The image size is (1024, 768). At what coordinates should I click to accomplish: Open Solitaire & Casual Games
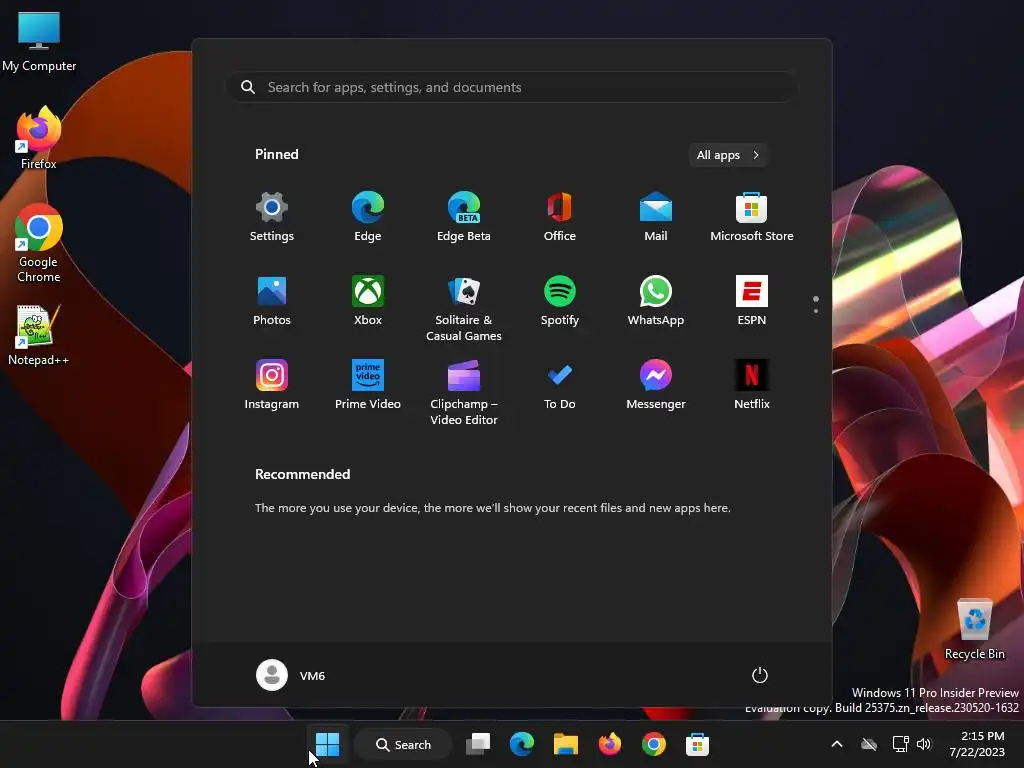click(464, 308)
